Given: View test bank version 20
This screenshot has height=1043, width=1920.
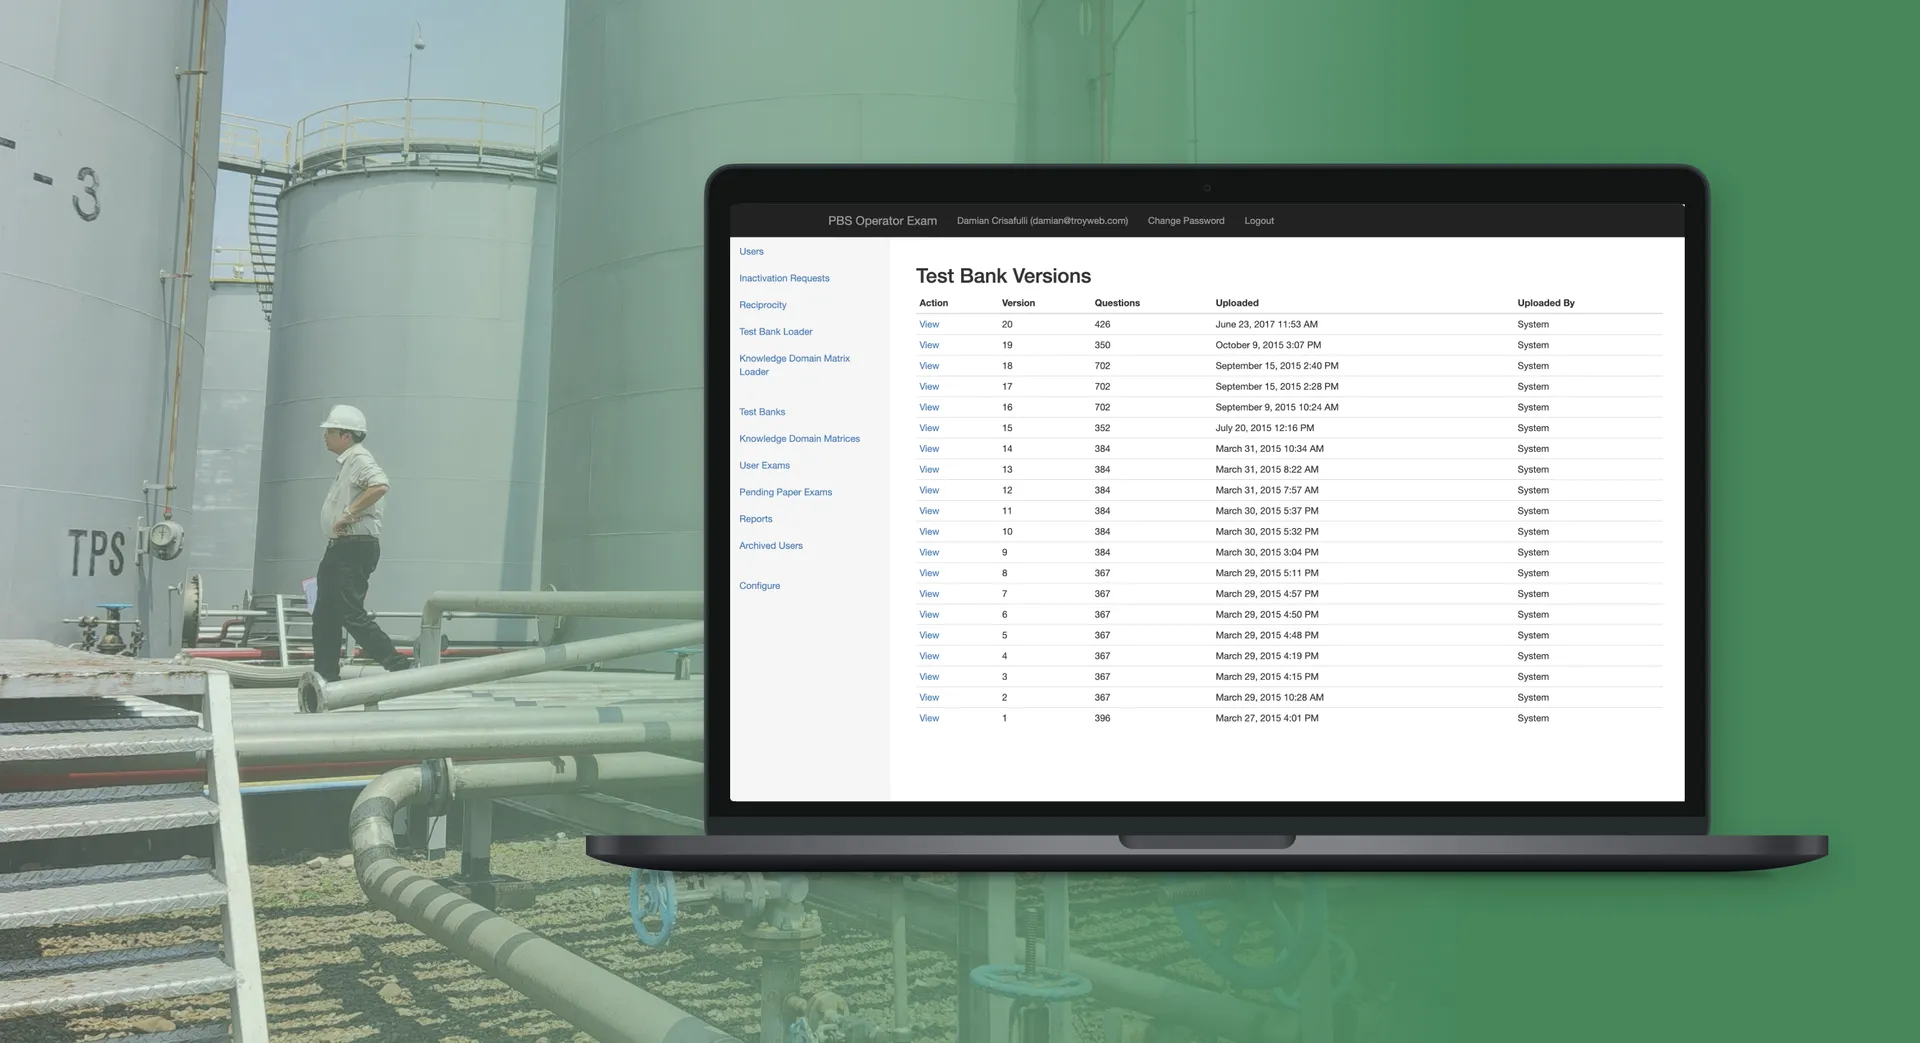Looking at the screenshot, I should (929, 325).
